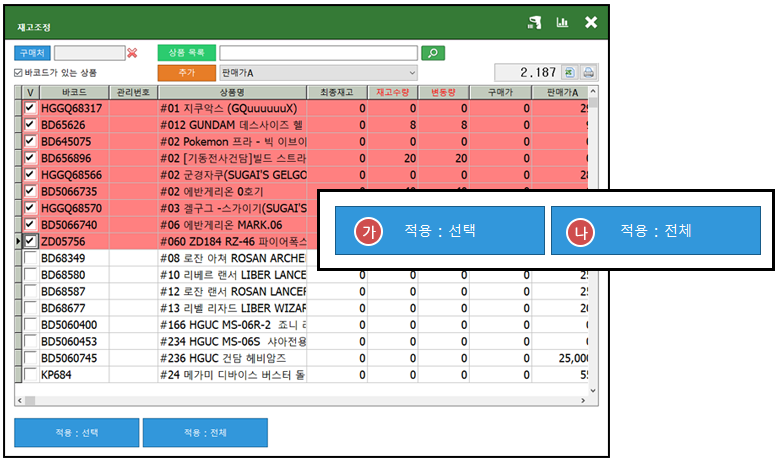
Task: Sort by the 구매가 column header
Action: coord(501,92)
